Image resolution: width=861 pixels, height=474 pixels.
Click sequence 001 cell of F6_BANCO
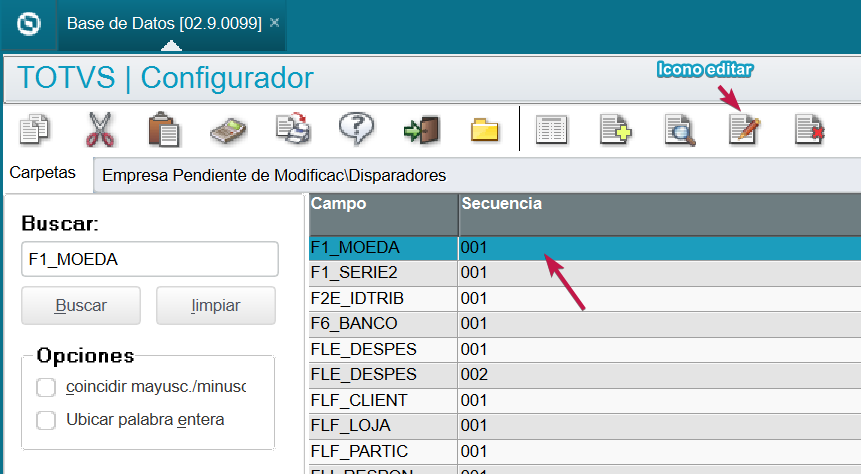[x=660, y=324]
